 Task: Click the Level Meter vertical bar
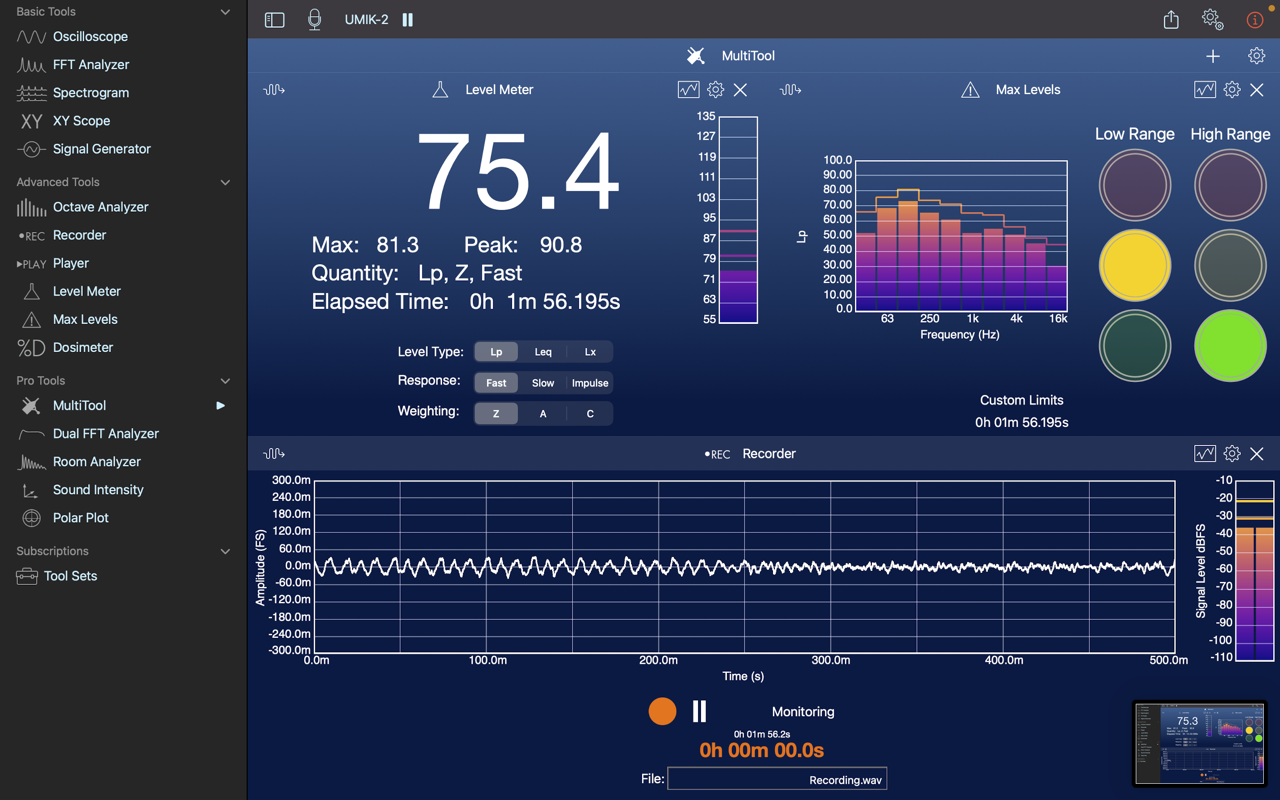click(x=739, y=220)
